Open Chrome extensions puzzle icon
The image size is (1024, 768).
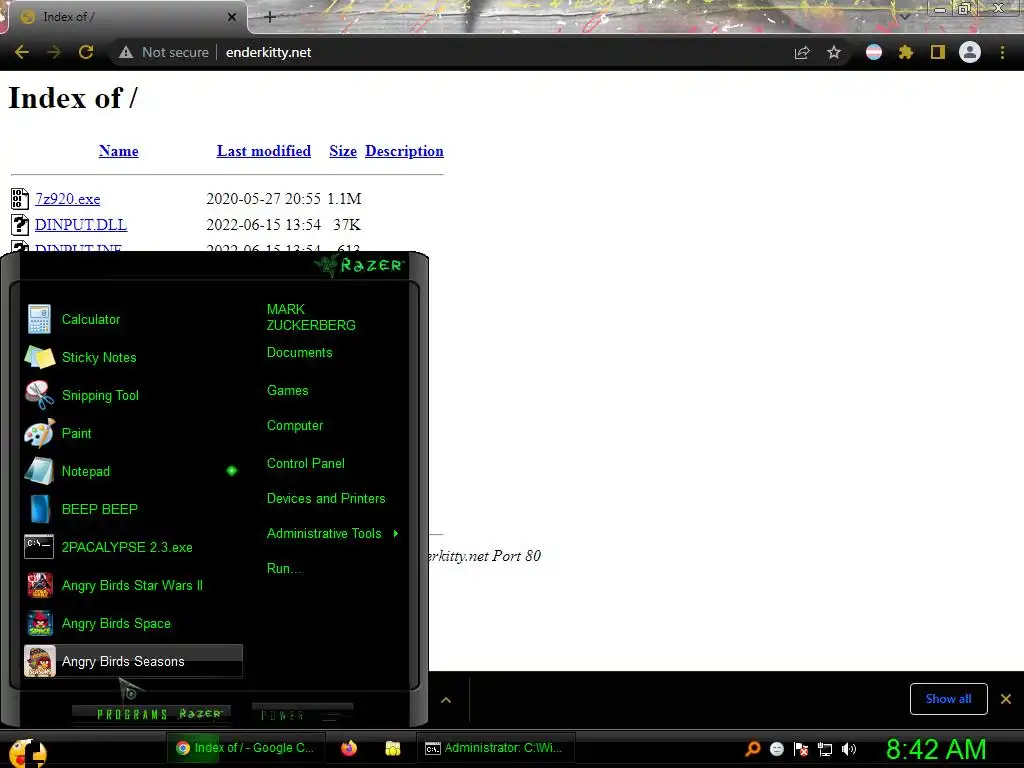906,52
